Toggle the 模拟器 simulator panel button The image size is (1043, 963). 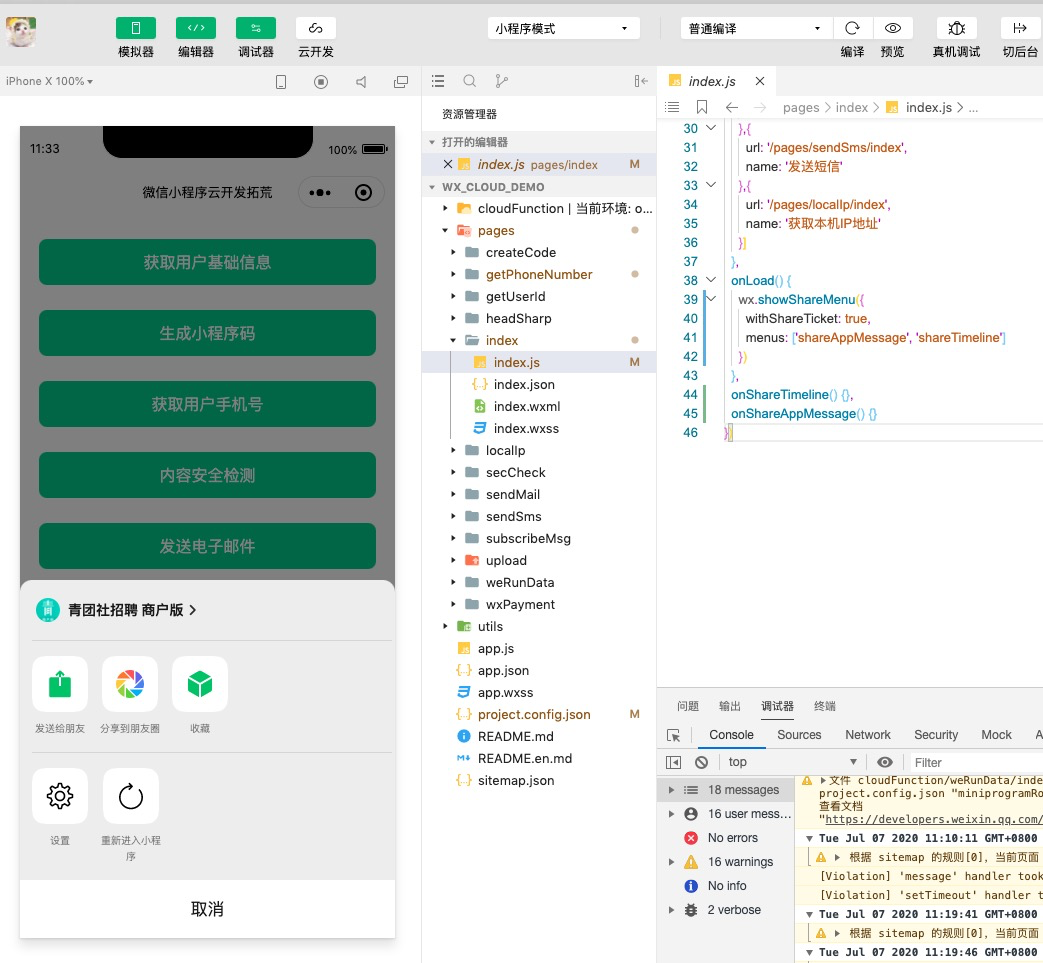coord(136,29)
